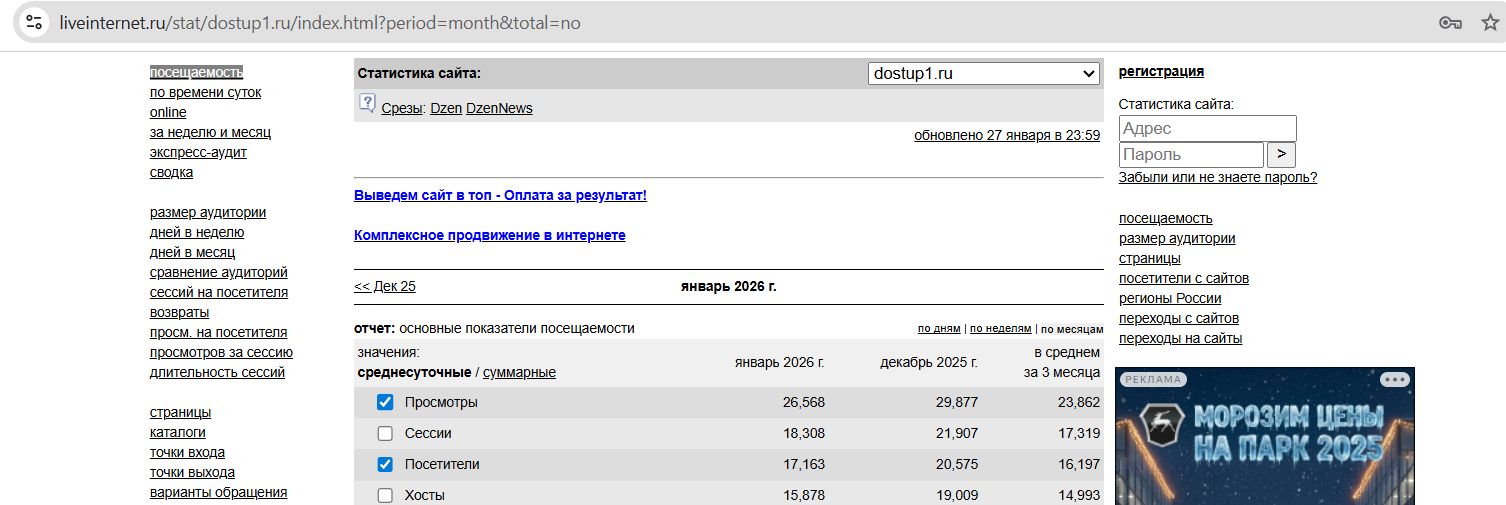Switch report view to по дням

(939, 329)
